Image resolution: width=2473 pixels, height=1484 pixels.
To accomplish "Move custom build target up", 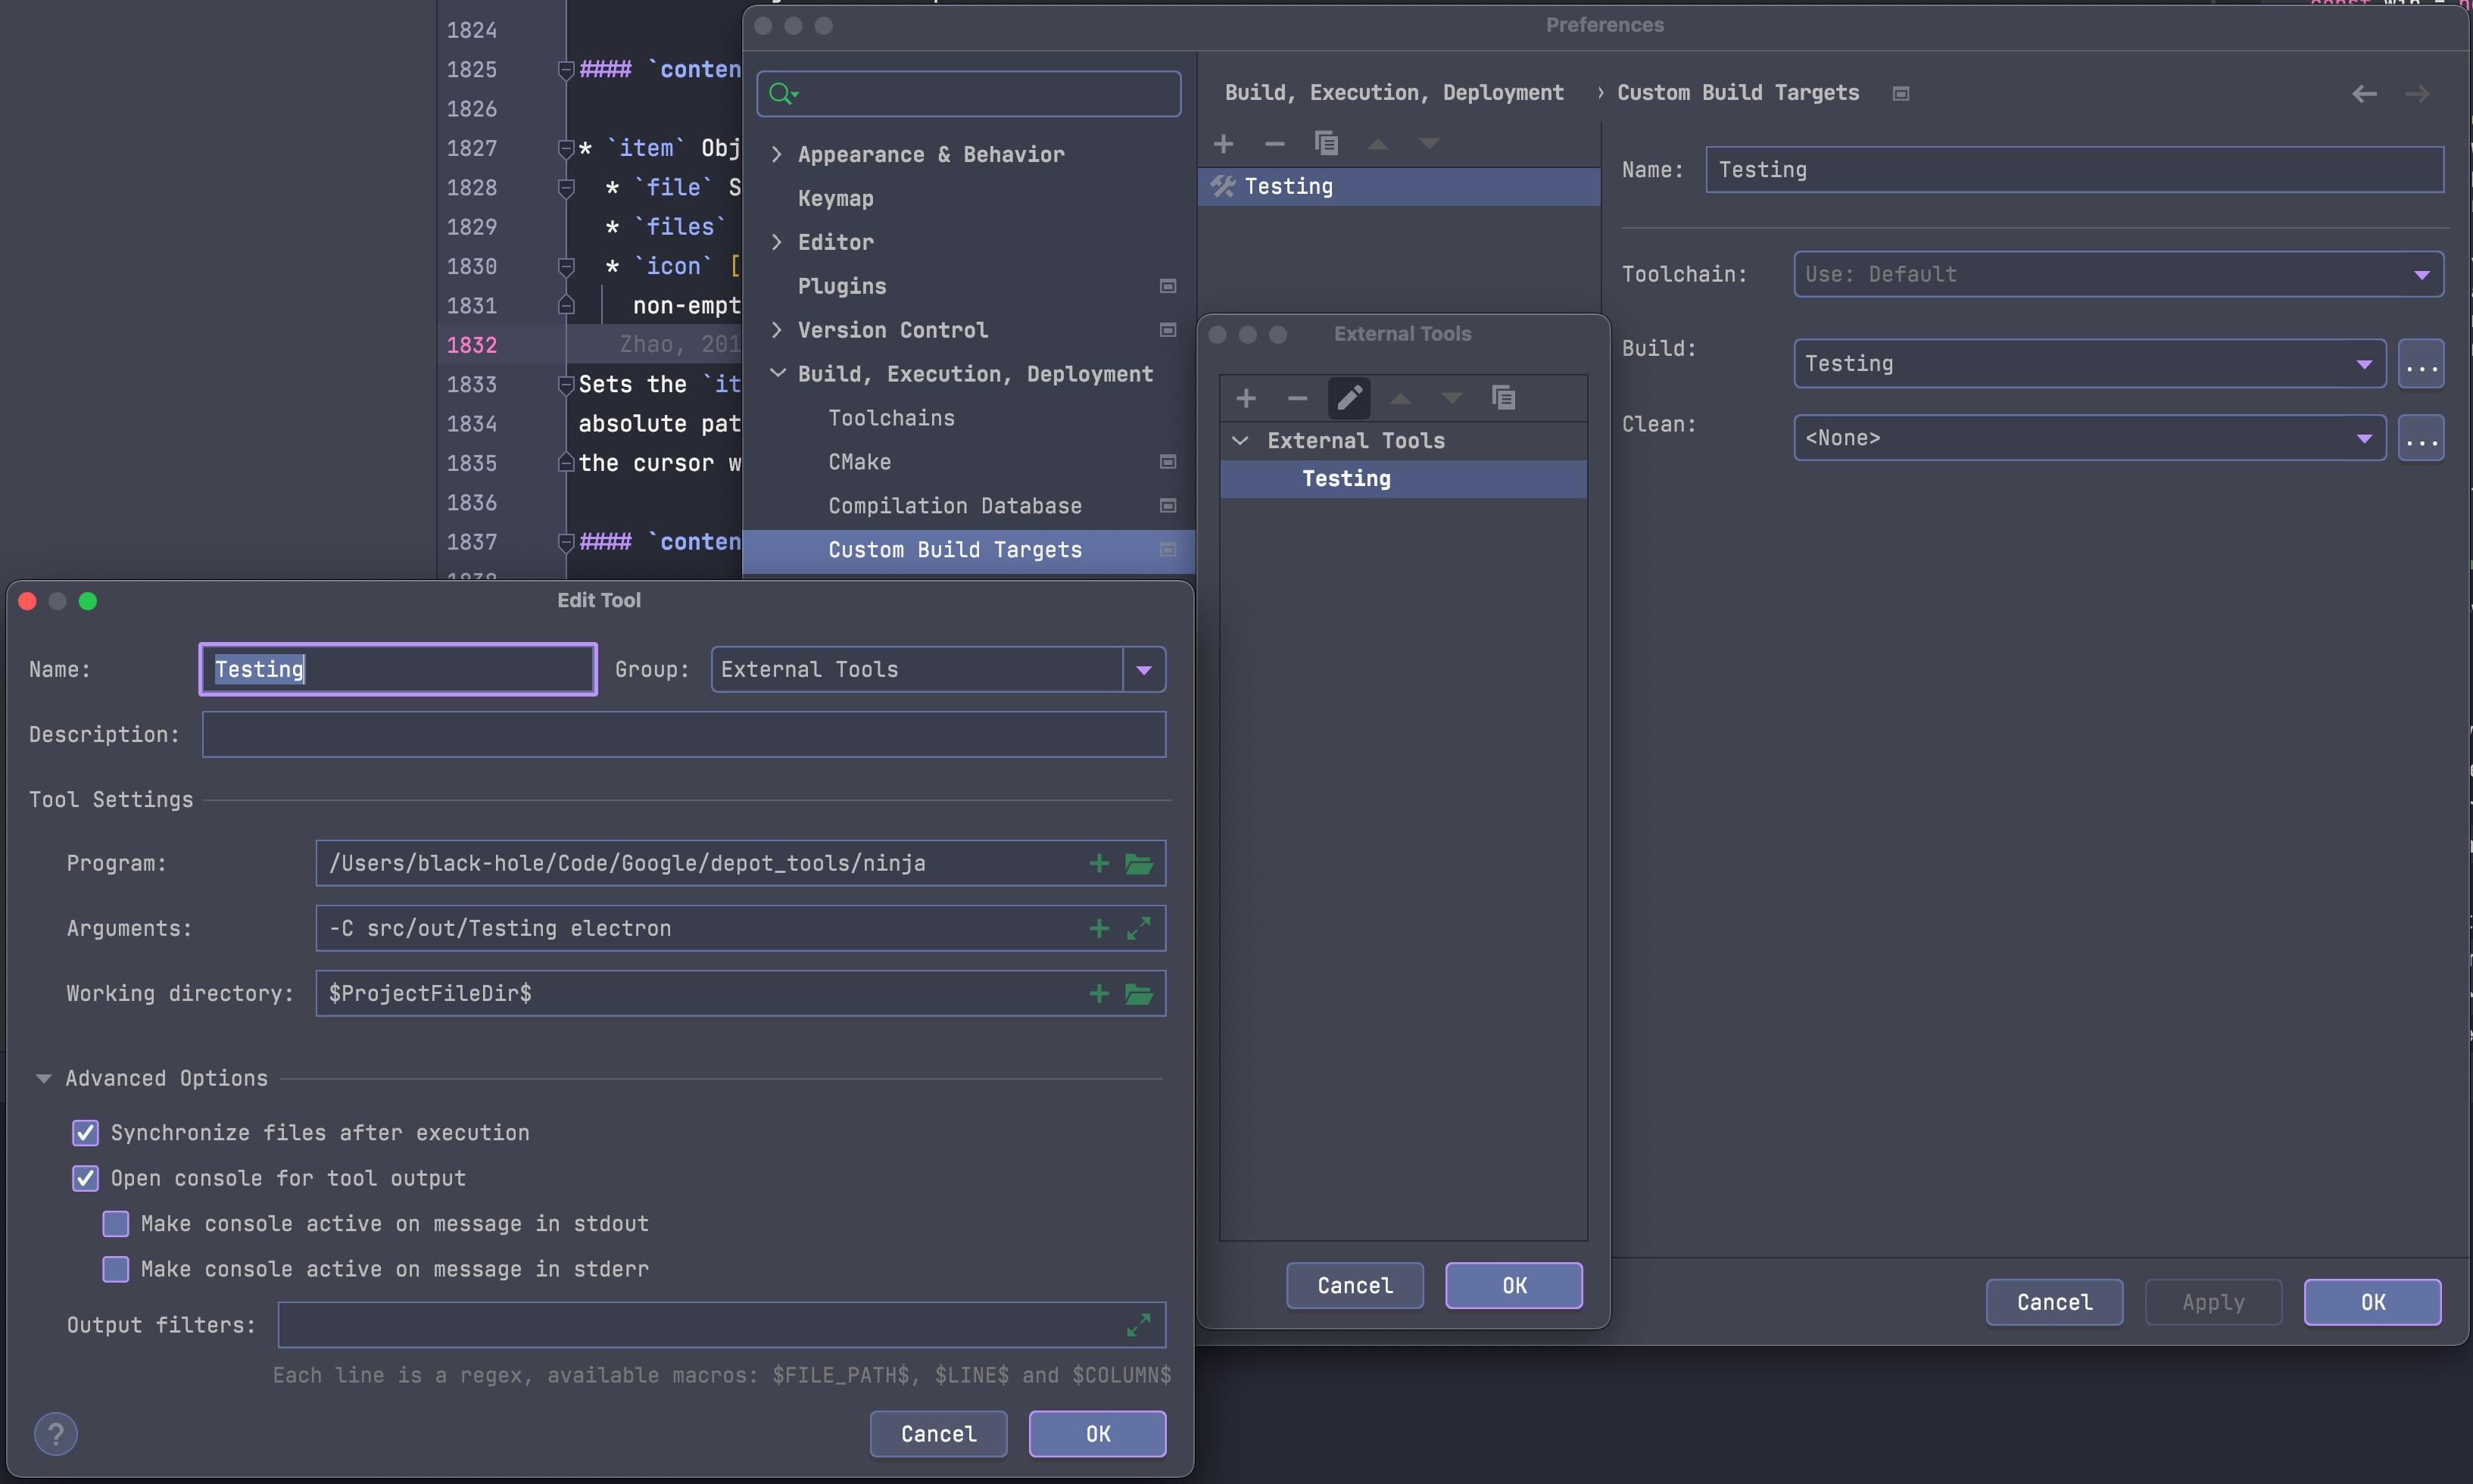I will 1378,144.
